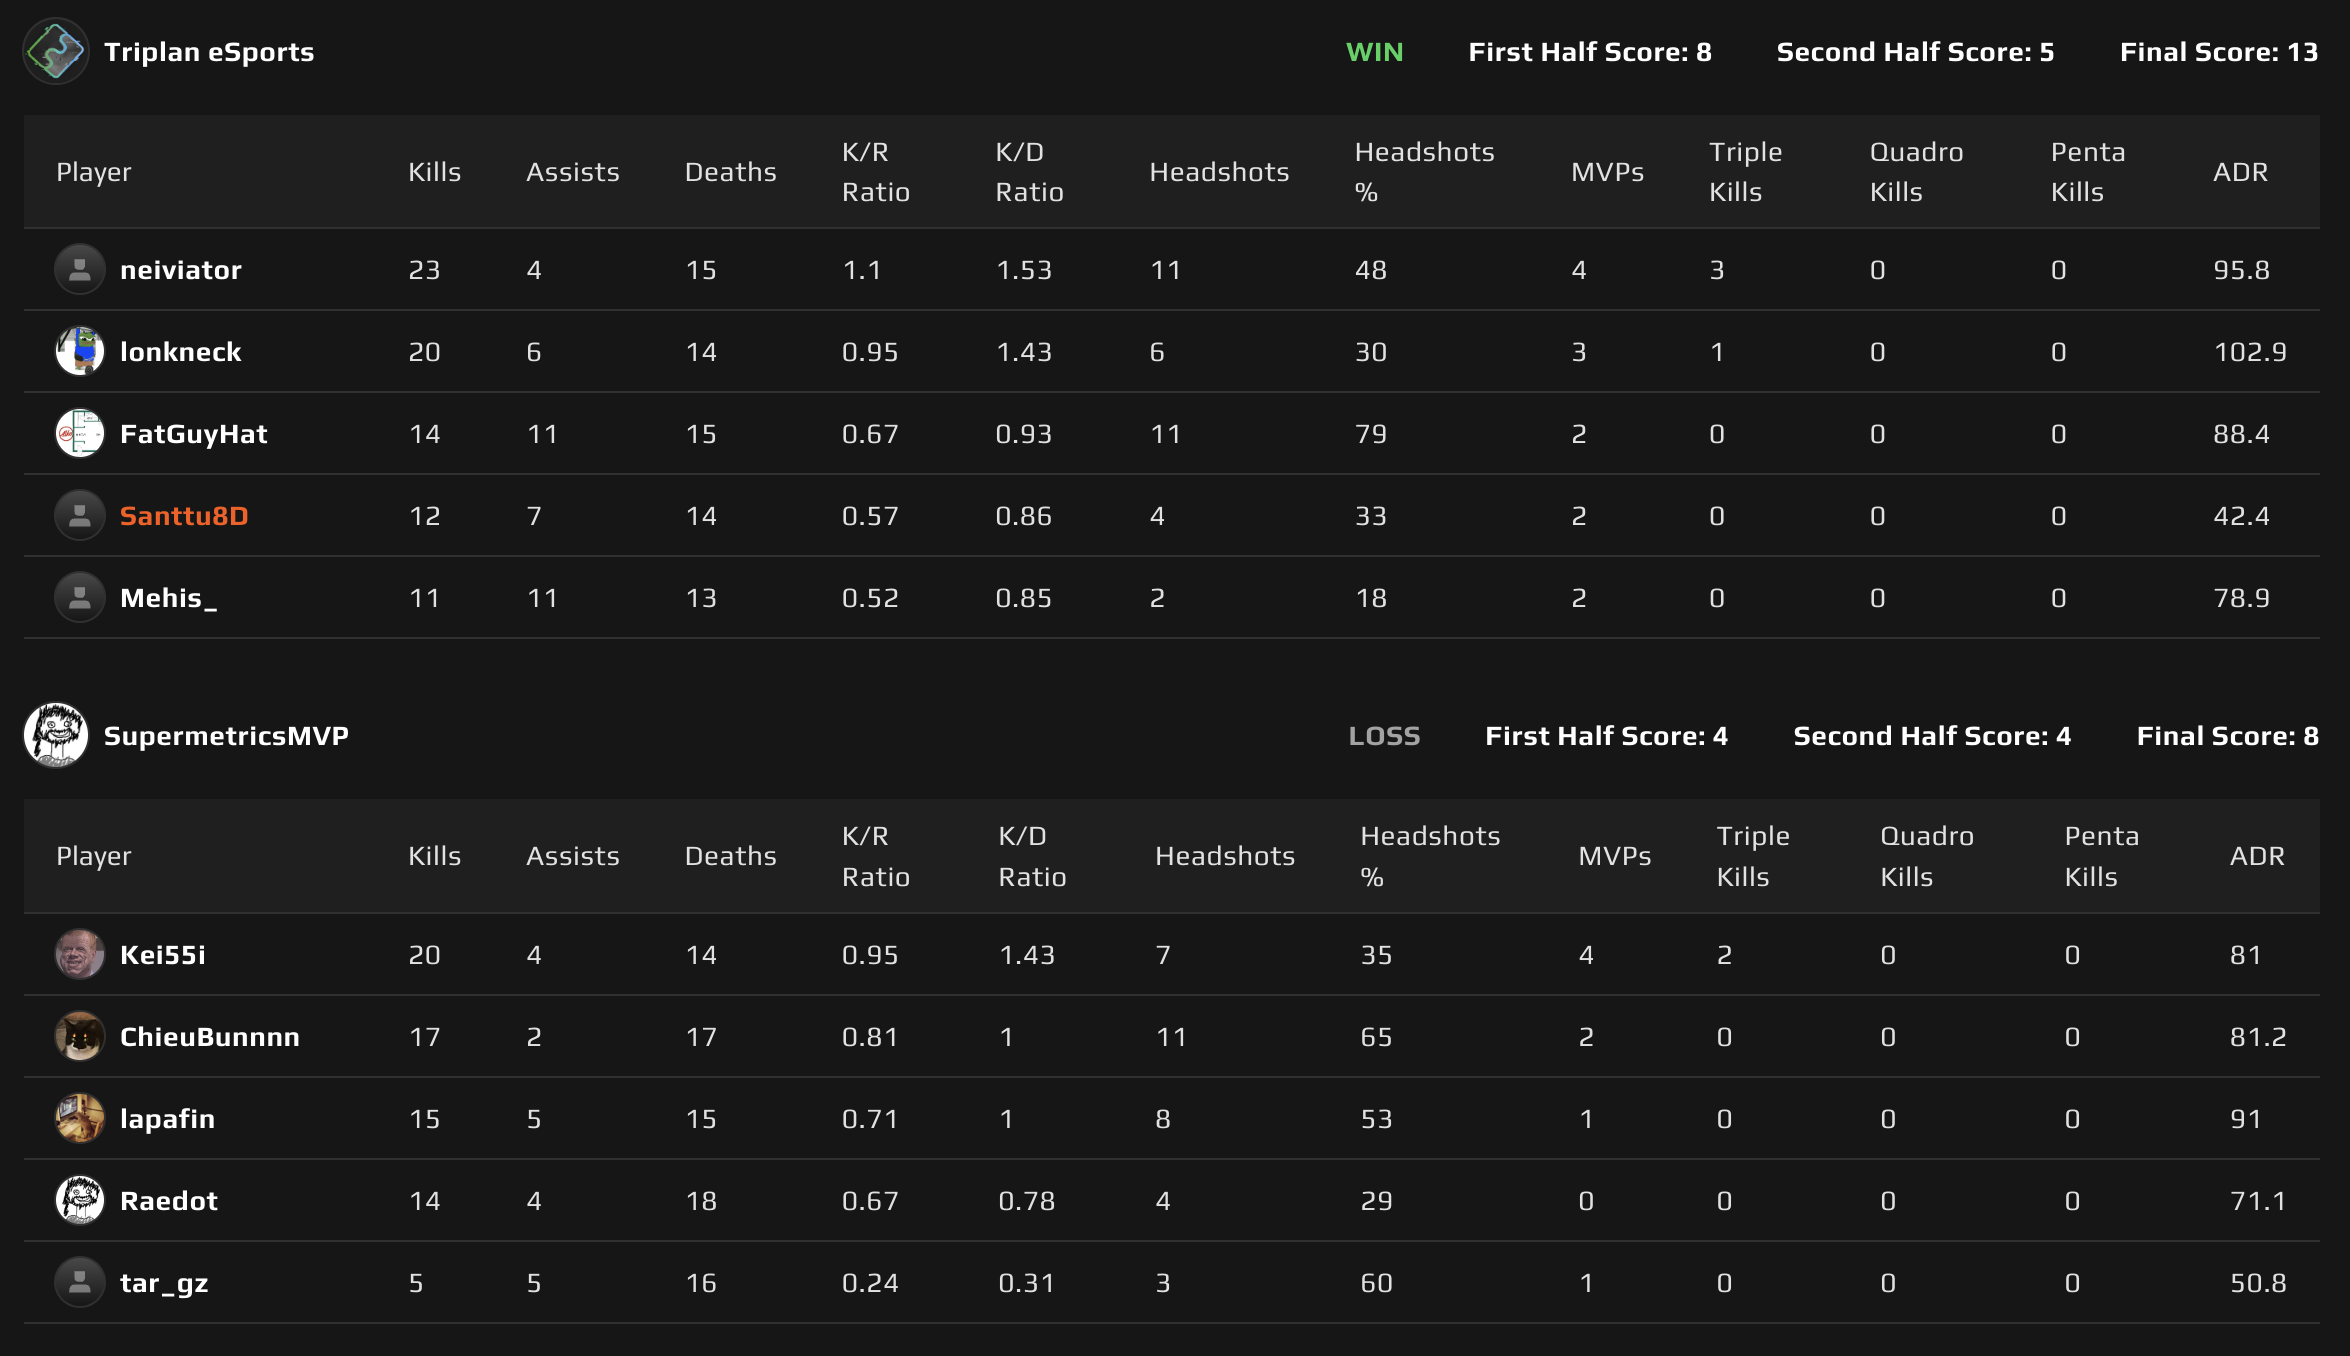This screenshot has height=1356, width=2350.
Task: Open the Santtu8D player profile
Action: click(x=184, y=515)
